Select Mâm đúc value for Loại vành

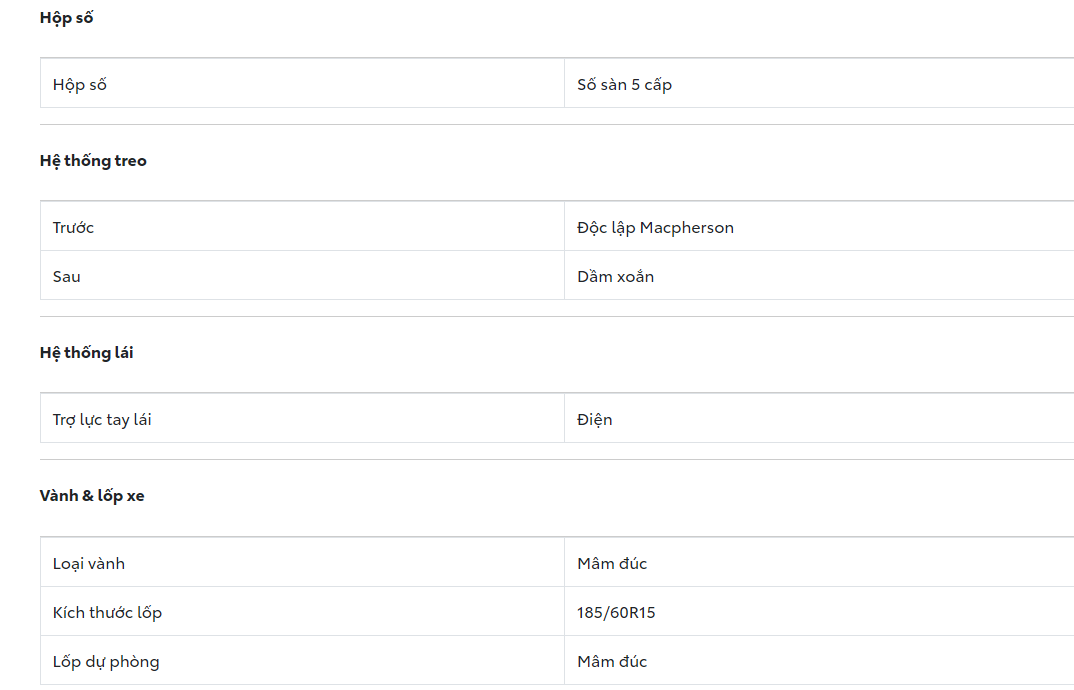(612, 564)
